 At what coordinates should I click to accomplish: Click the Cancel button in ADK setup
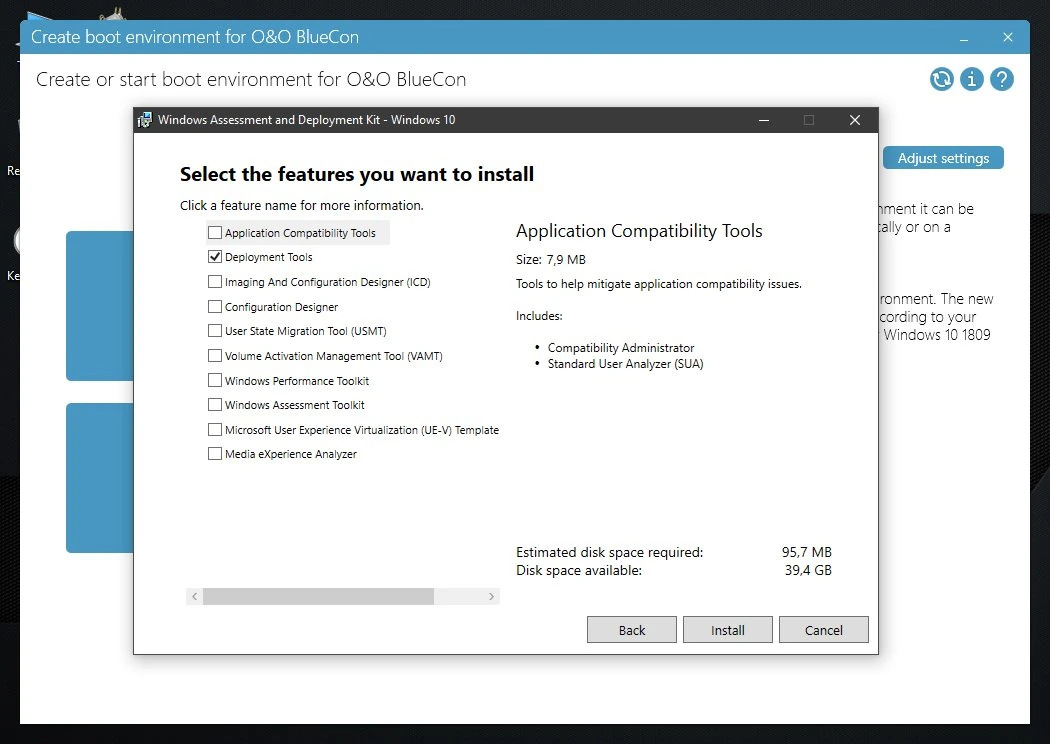click(824, 629)
